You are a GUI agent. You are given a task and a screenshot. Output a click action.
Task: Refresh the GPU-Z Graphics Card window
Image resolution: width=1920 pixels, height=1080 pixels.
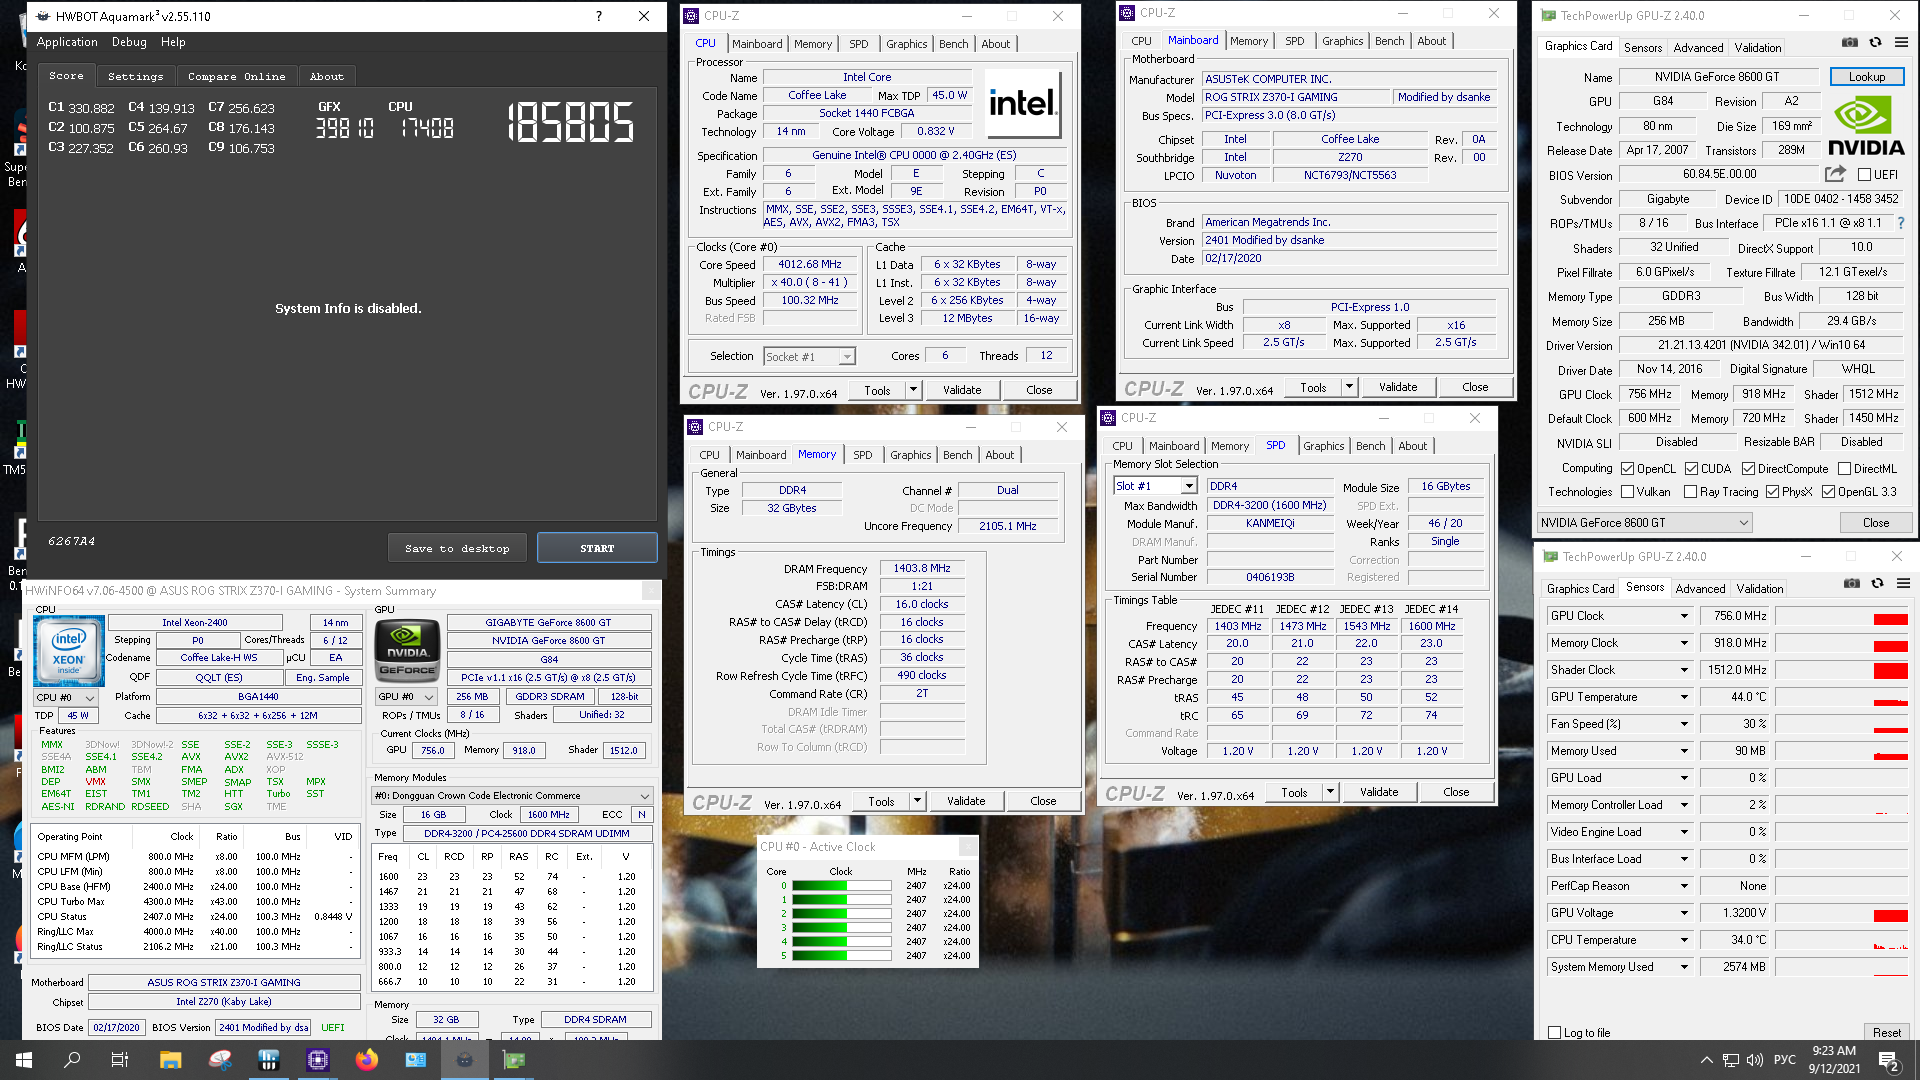1876,42
